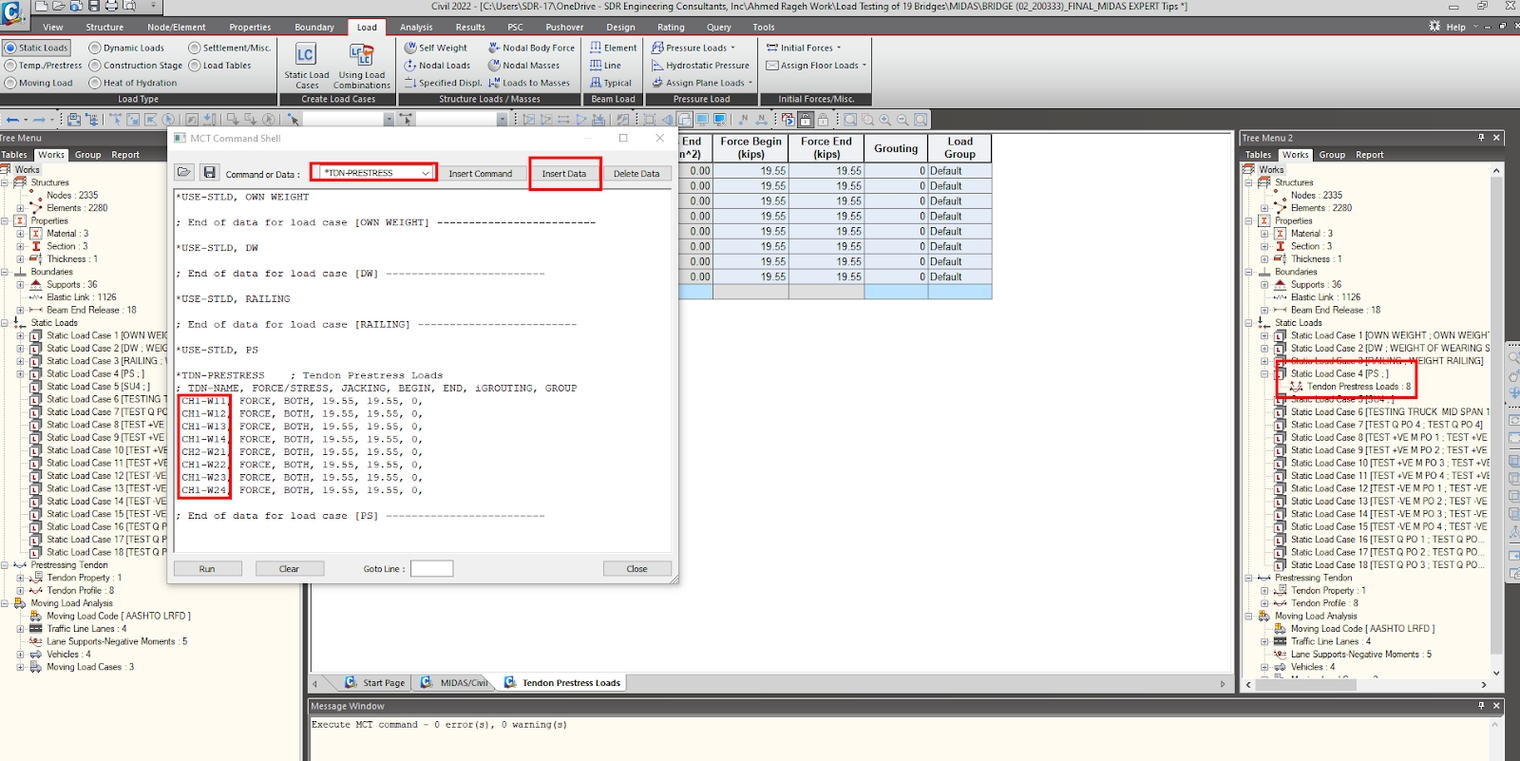Select the Nodal Body Force tool
The width and height of the screenshot is (1520, 761).
pos(494,48)
